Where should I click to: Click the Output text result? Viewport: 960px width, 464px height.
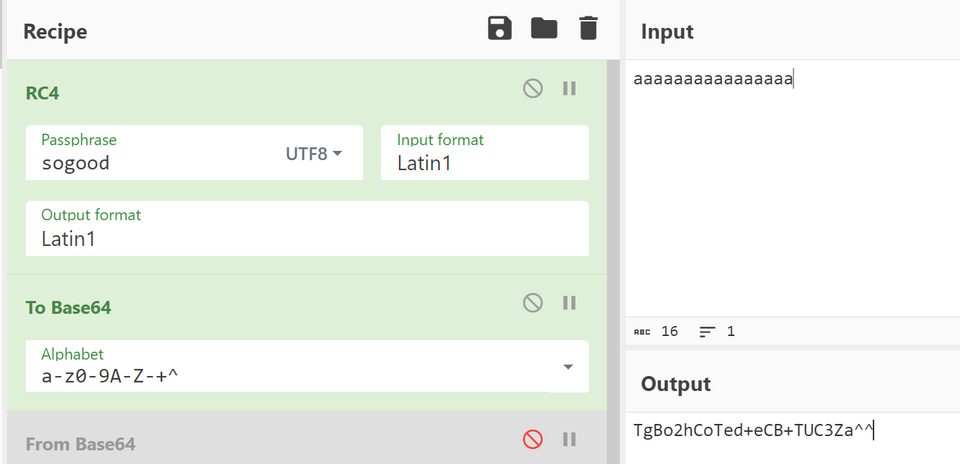coord(754,430)
